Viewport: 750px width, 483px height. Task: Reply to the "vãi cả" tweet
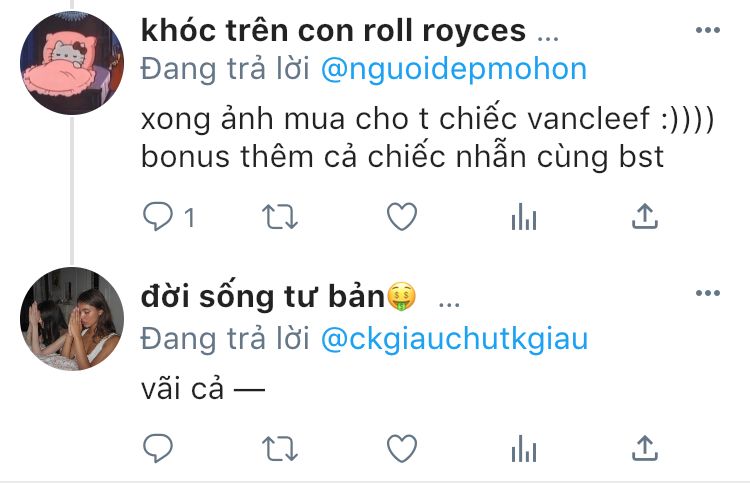[158, 448]
